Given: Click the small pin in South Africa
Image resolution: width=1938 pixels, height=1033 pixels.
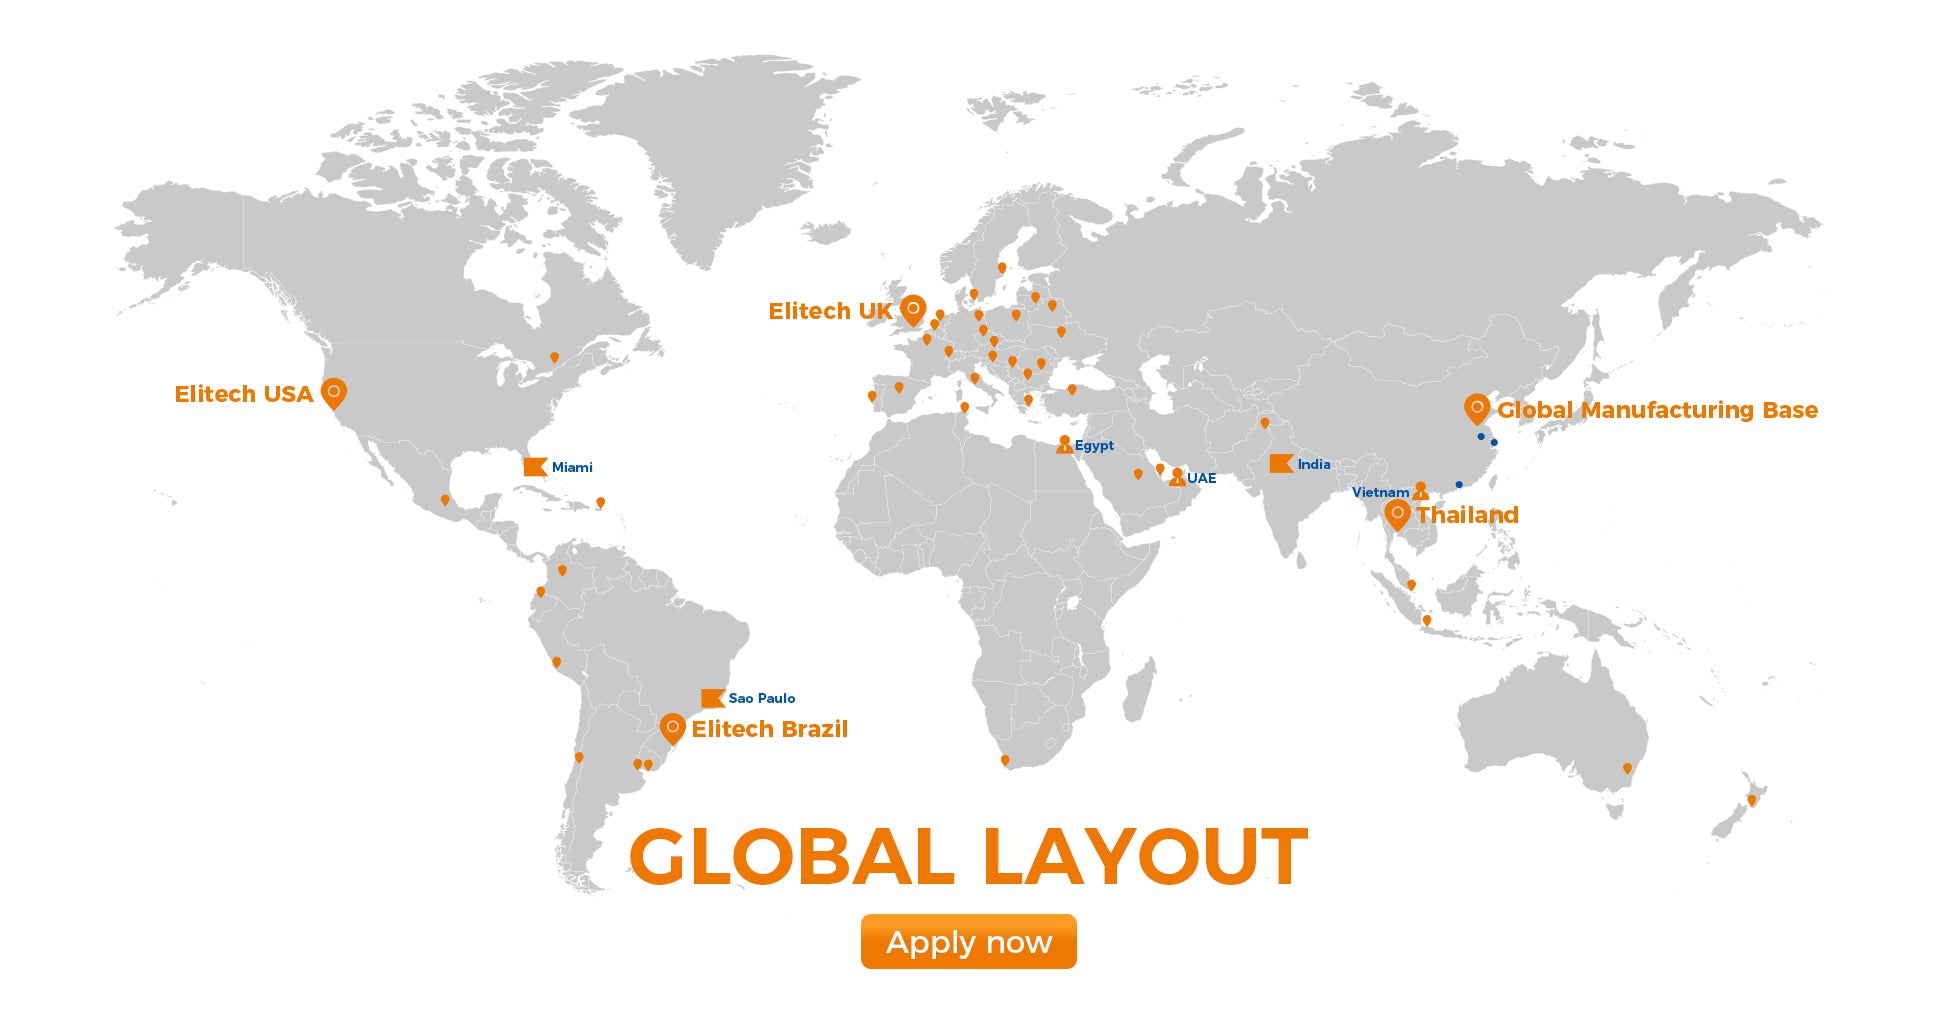Looking at the screenshot, I should (x=1005, y=761).
